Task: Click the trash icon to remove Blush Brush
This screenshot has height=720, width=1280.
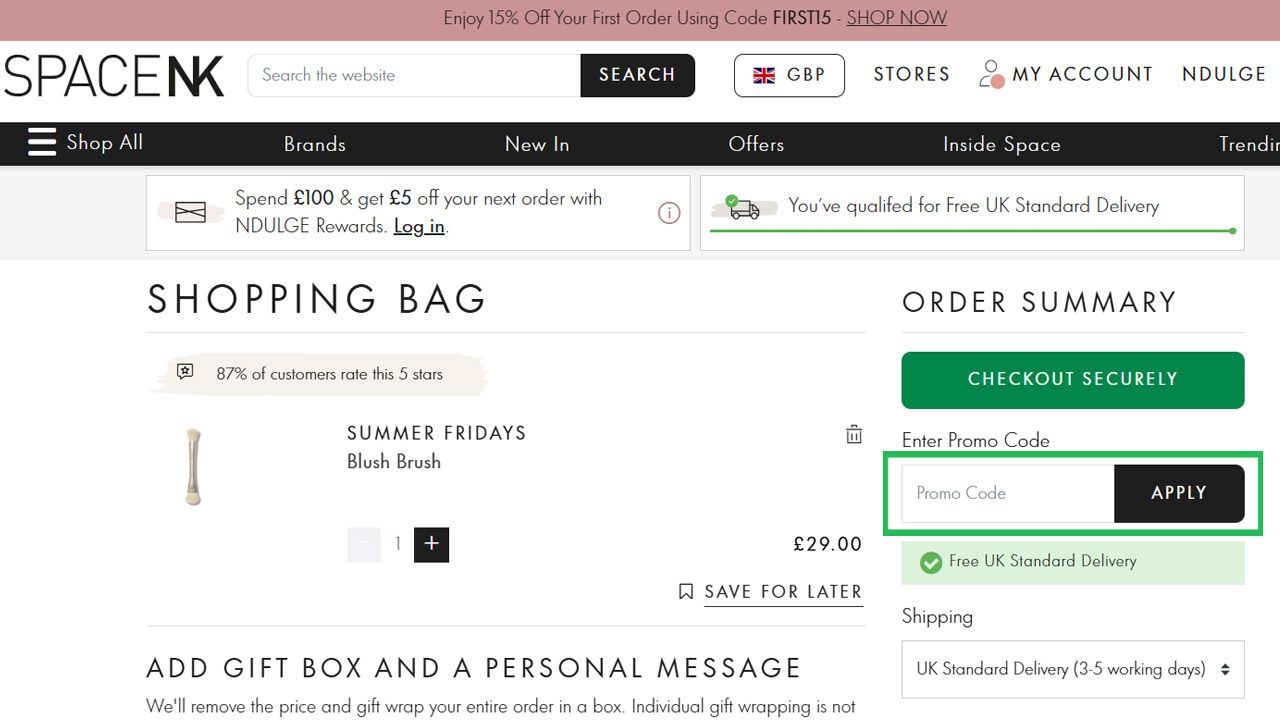Action: (x=854, y=434)
